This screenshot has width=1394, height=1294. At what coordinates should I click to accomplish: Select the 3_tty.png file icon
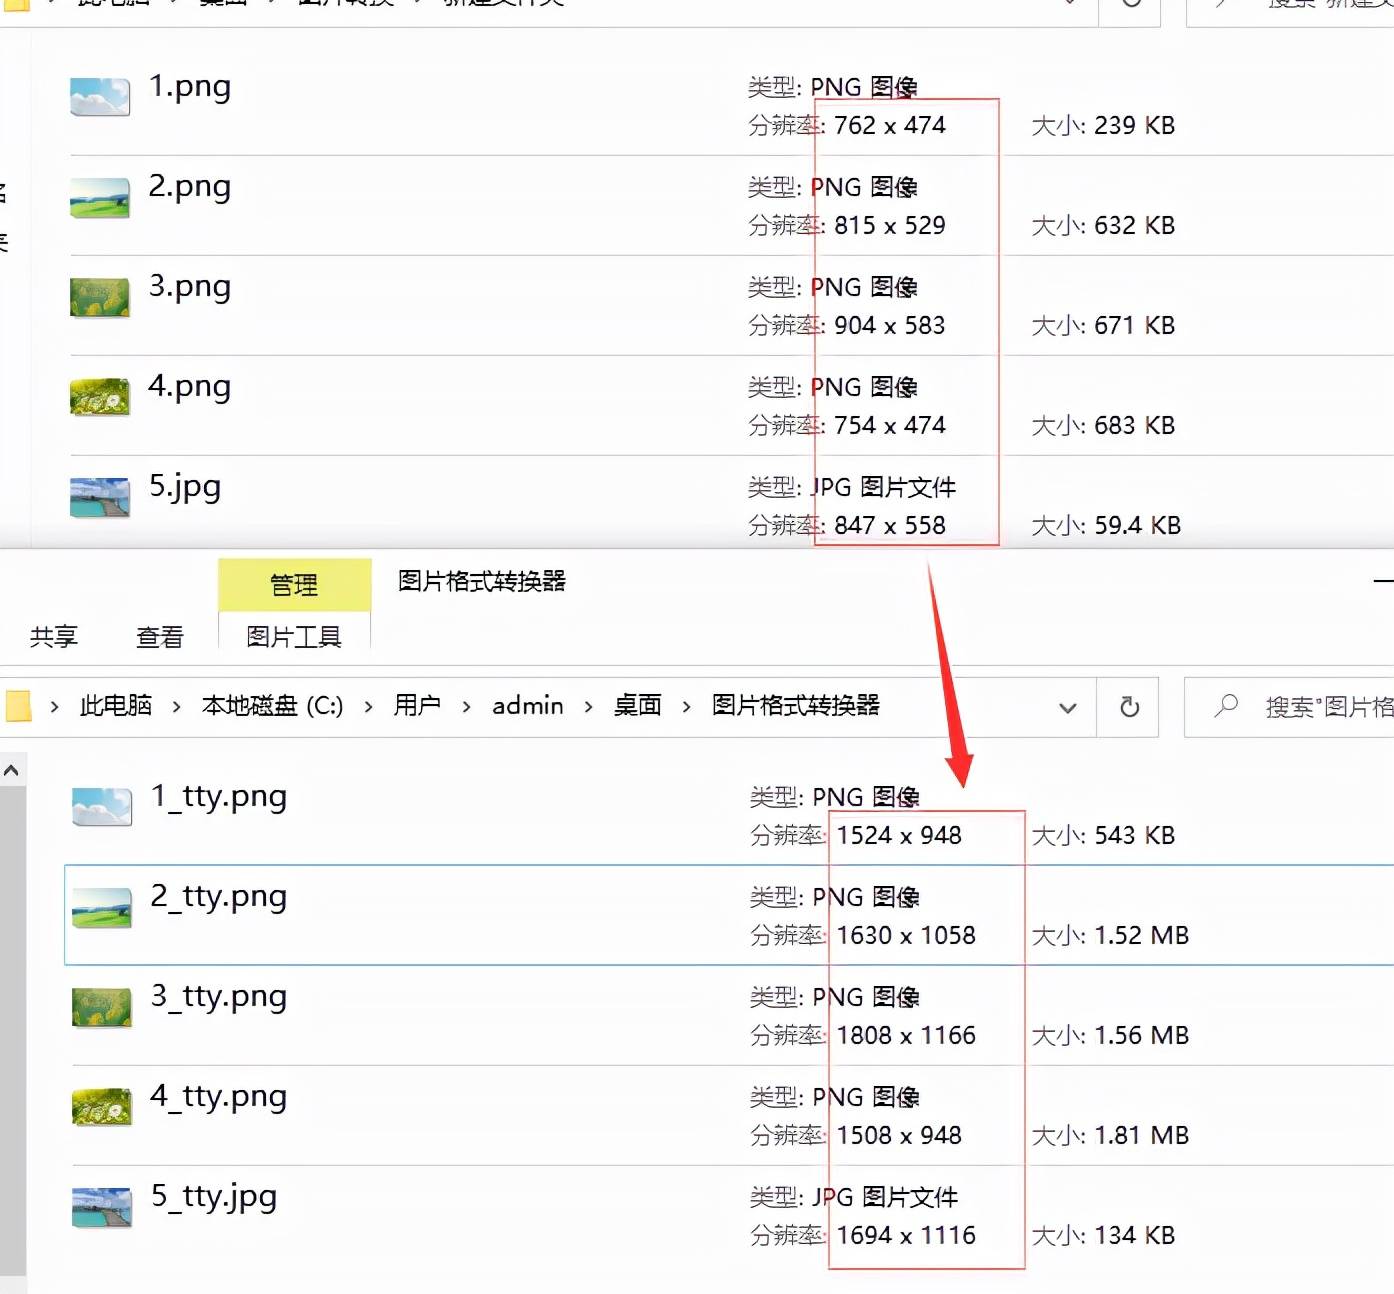(x=101, y=1007)
